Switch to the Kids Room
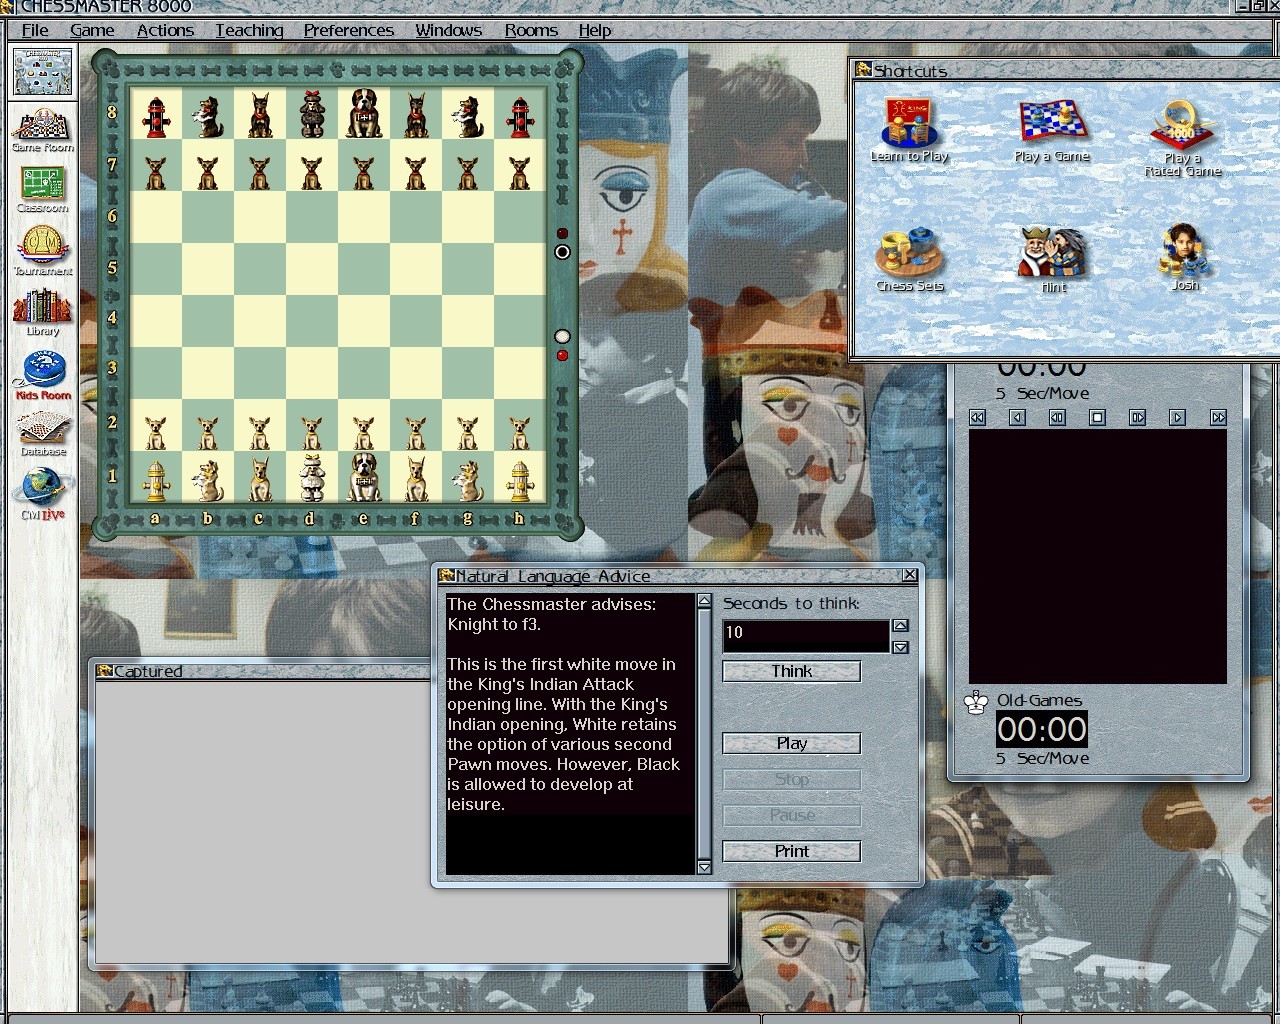The height and width of the screenshot is (1024, 1280). 43,375
